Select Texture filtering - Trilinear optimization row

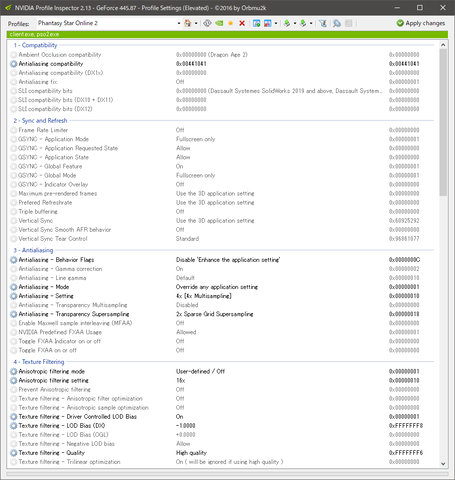pyautogui.click(x=222, y=462)
